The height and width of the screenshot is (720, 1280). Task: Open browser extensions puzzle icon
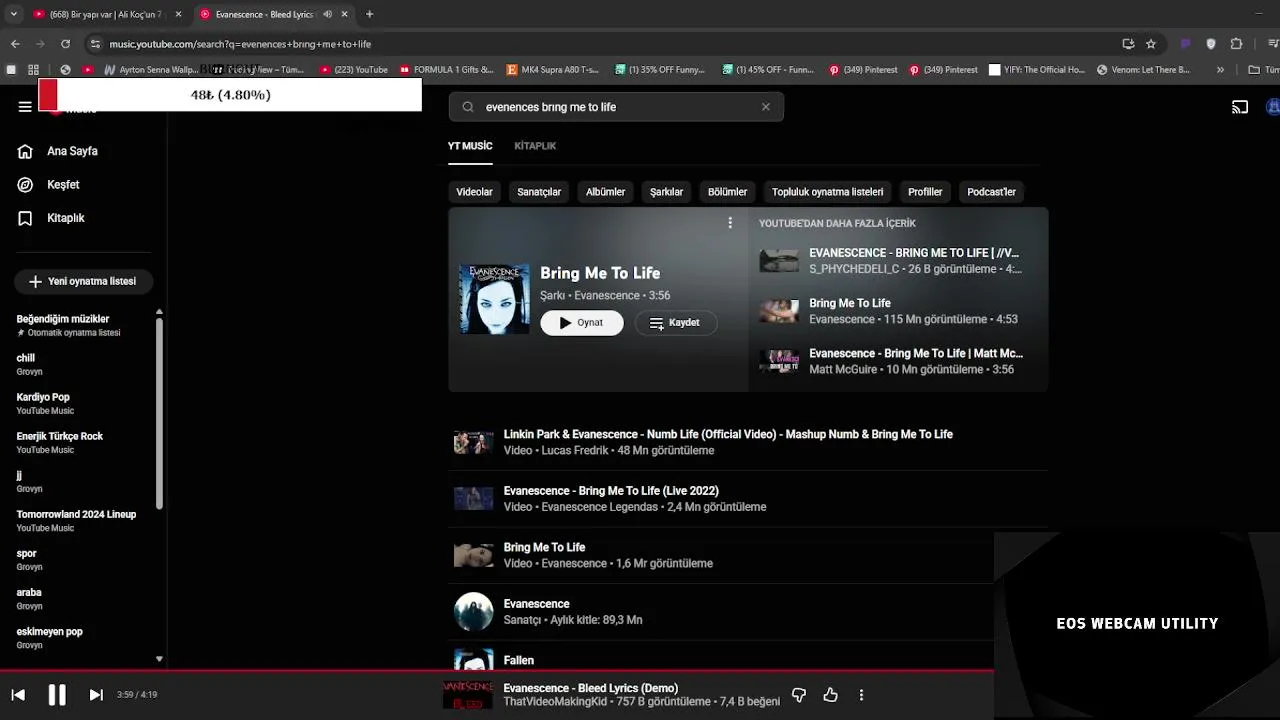pyautogui.click(x=1236, y=44)
